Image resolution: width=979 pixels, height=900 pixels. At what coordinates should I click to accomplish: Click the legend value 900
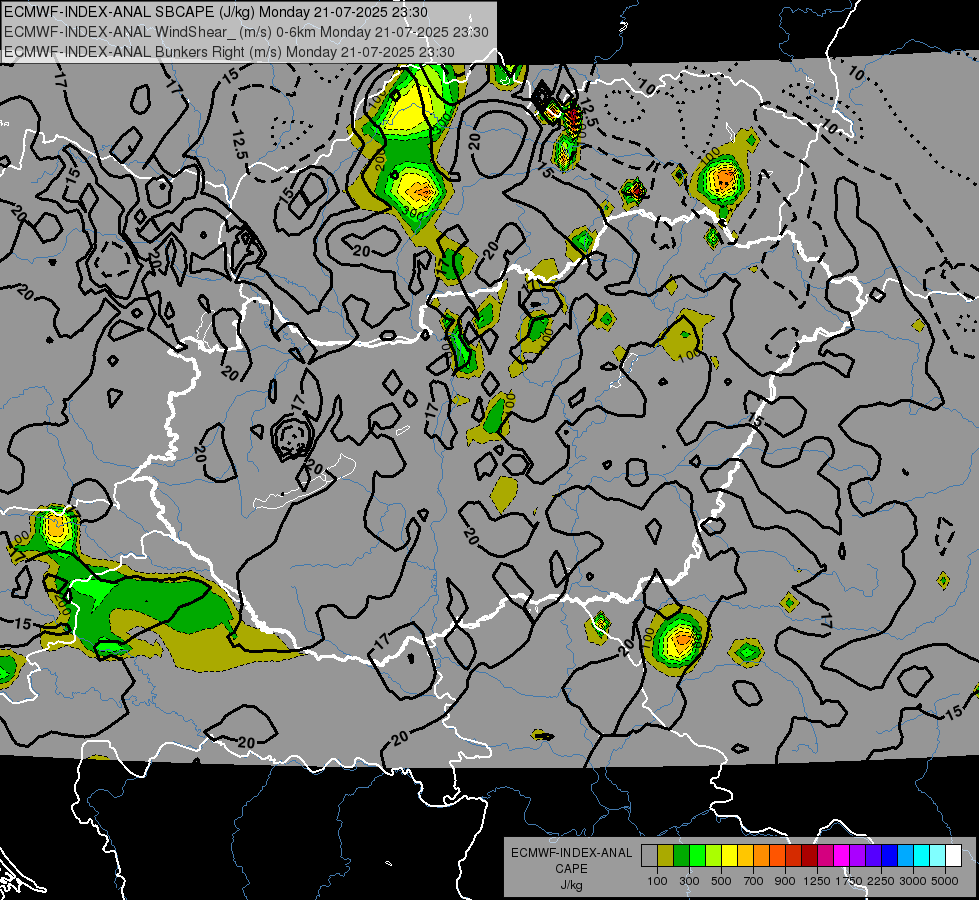click(785, 881)
